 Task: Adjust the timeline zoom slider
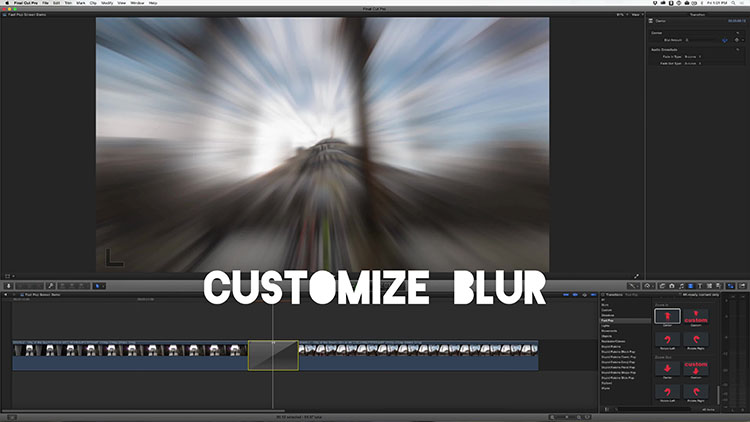click(x=567, y=417)
